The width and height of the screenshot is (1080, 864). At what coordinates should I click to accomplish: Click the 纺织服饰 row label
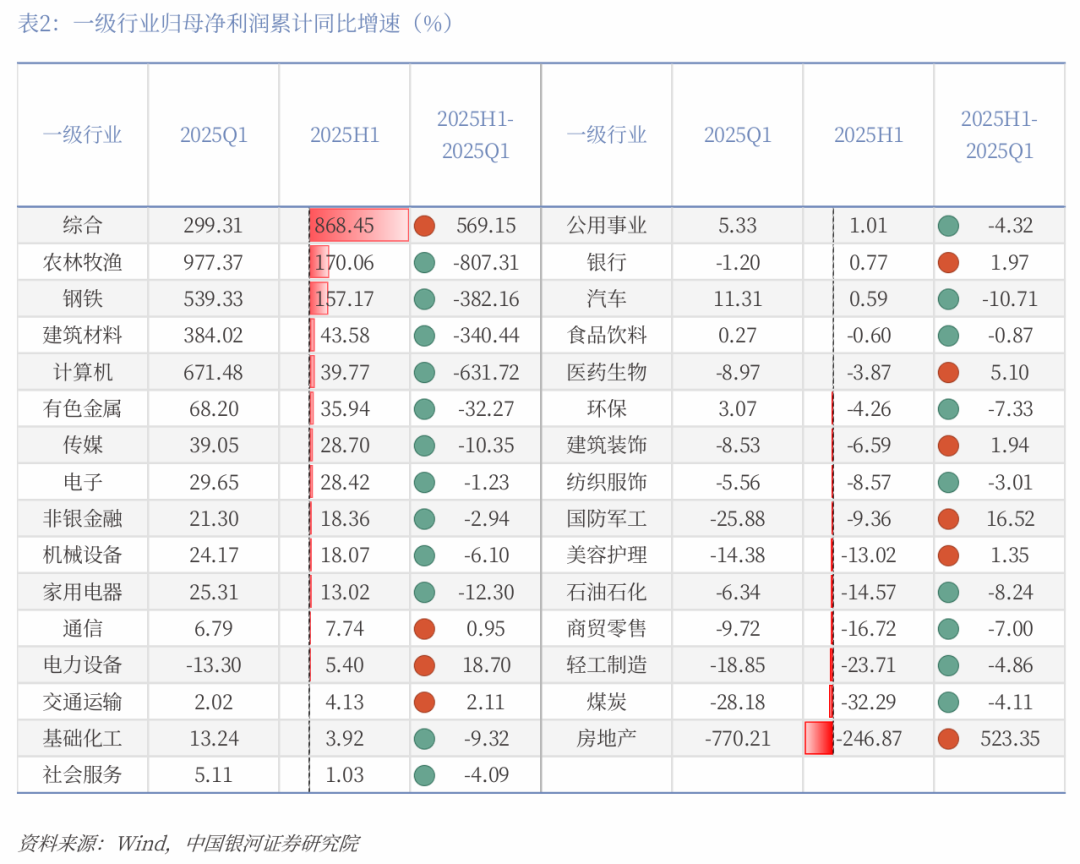[x=607, y=482]
